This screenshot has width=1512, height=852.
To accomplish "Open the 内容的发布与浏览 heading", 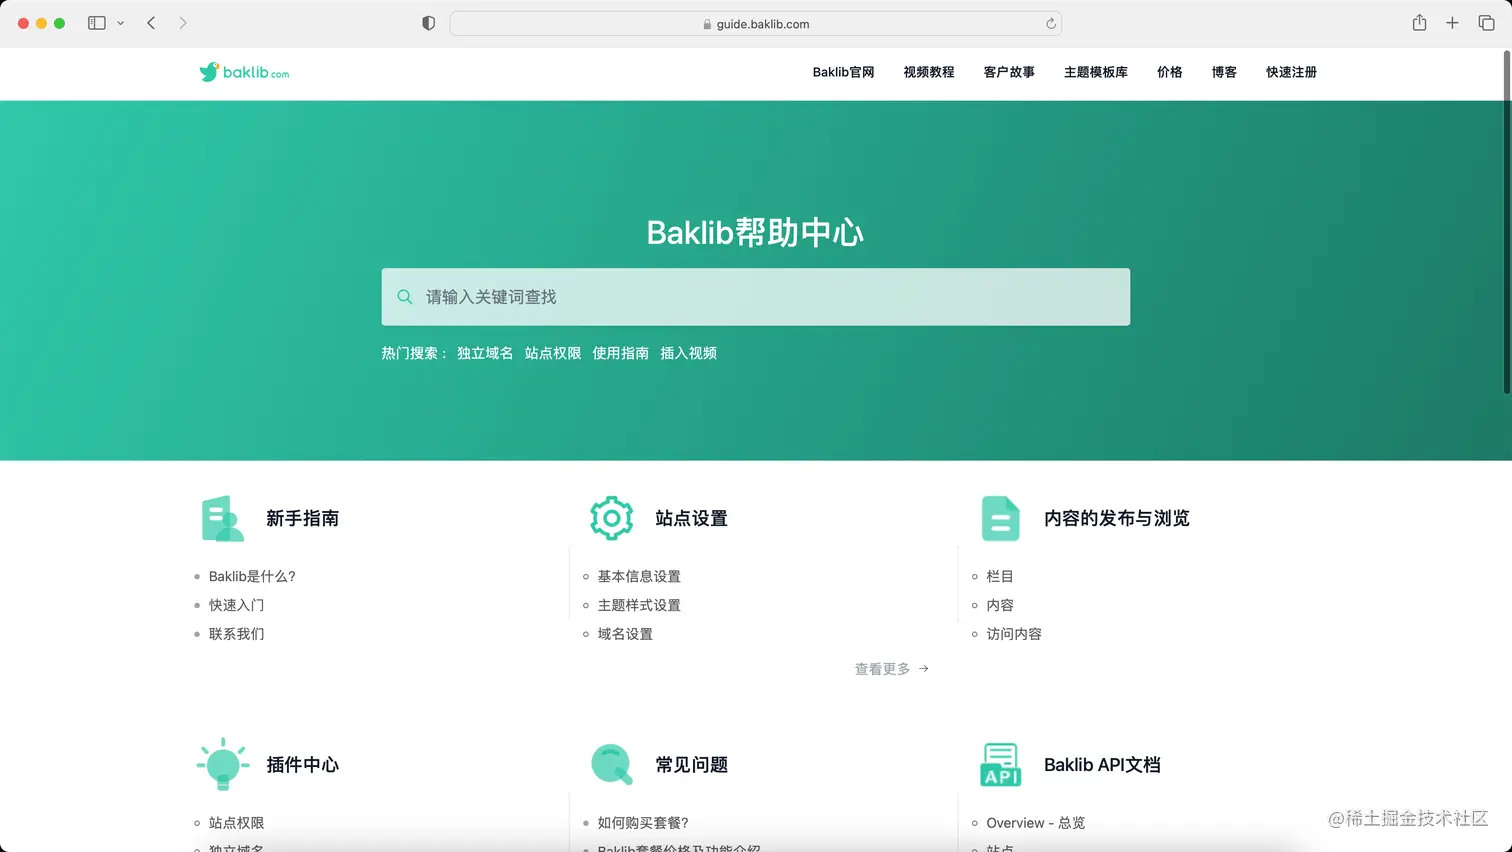I will click(1117, 518).
